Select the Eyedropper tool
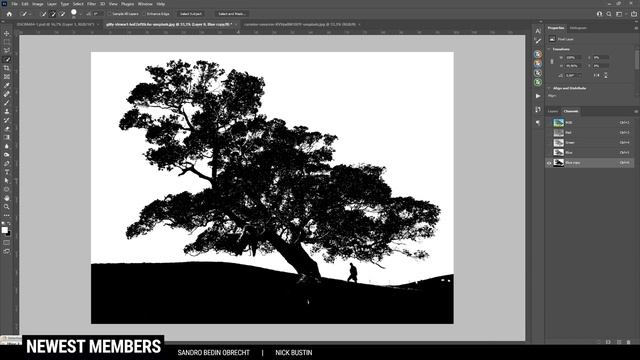640x360 pixels. 7,85
